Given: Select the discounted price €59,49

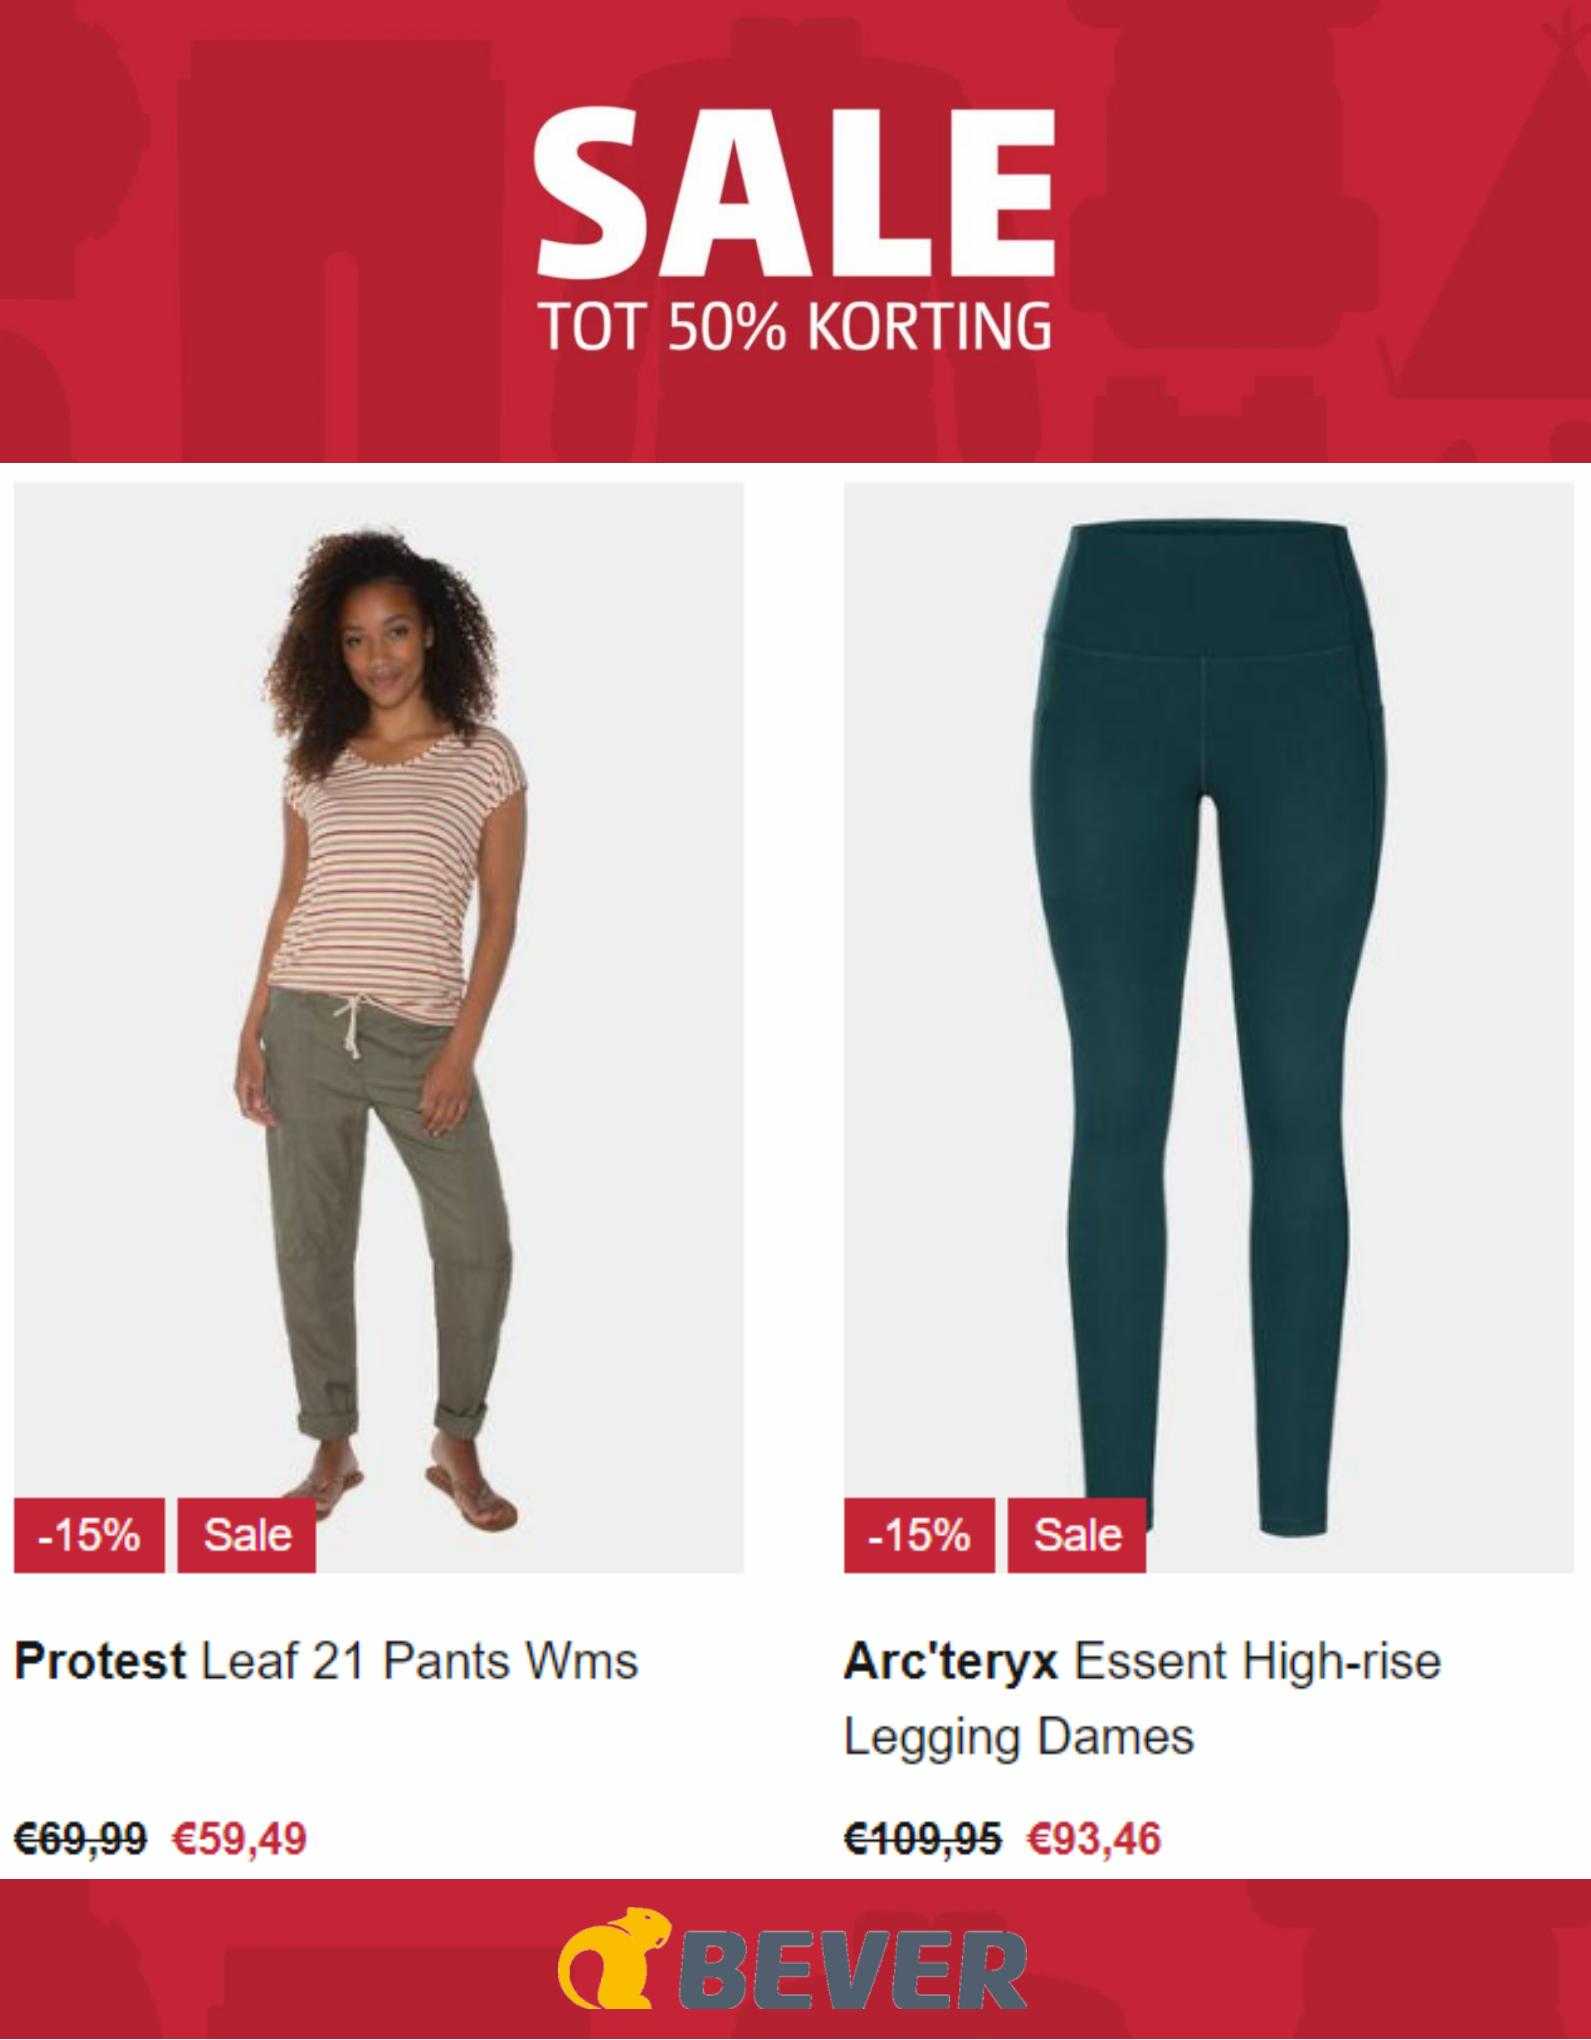Looking at the screenshot, I should [239, 1838].
